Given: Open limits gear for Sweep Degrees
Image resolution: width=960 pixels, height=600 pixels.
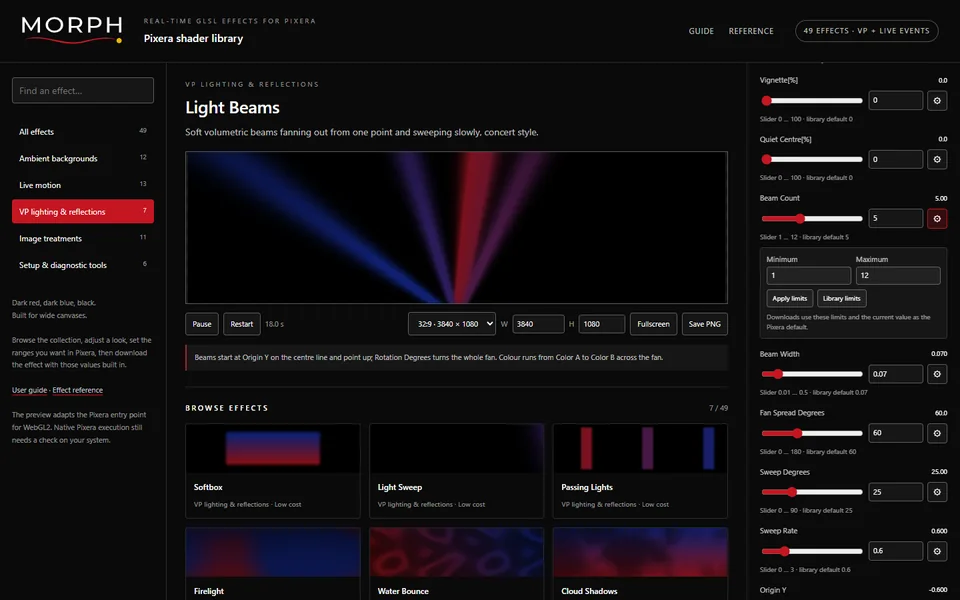Looking at the screenshot, I should [937, 492].
